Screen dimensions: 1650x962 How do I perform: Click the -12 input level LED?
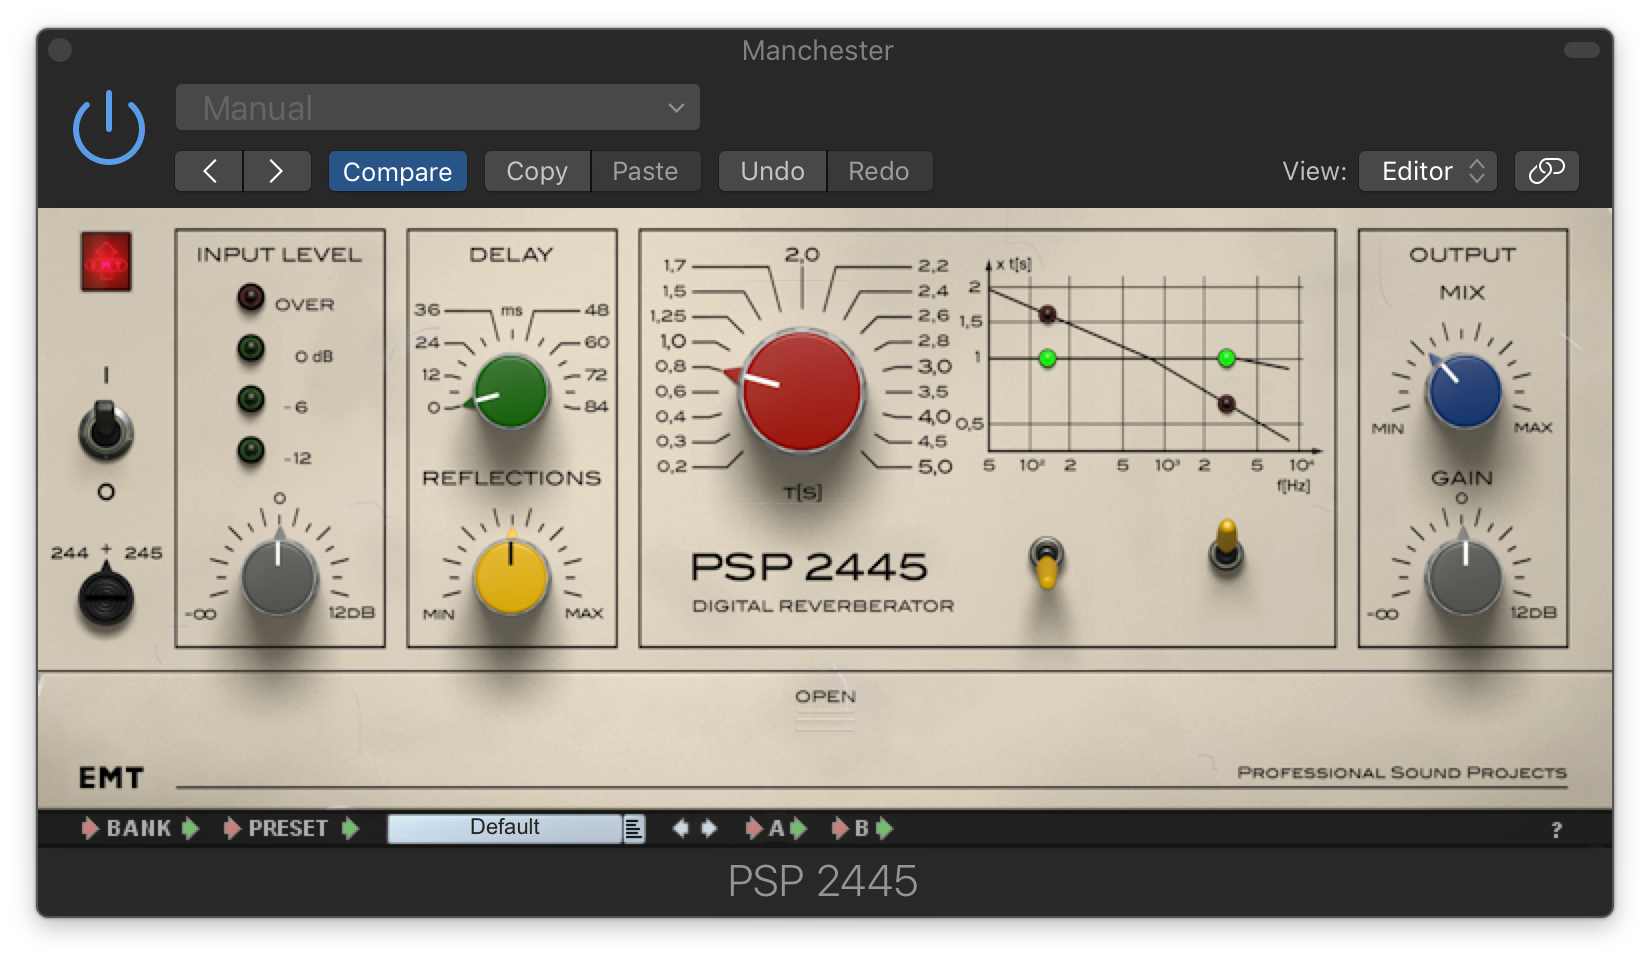[250, 450]
